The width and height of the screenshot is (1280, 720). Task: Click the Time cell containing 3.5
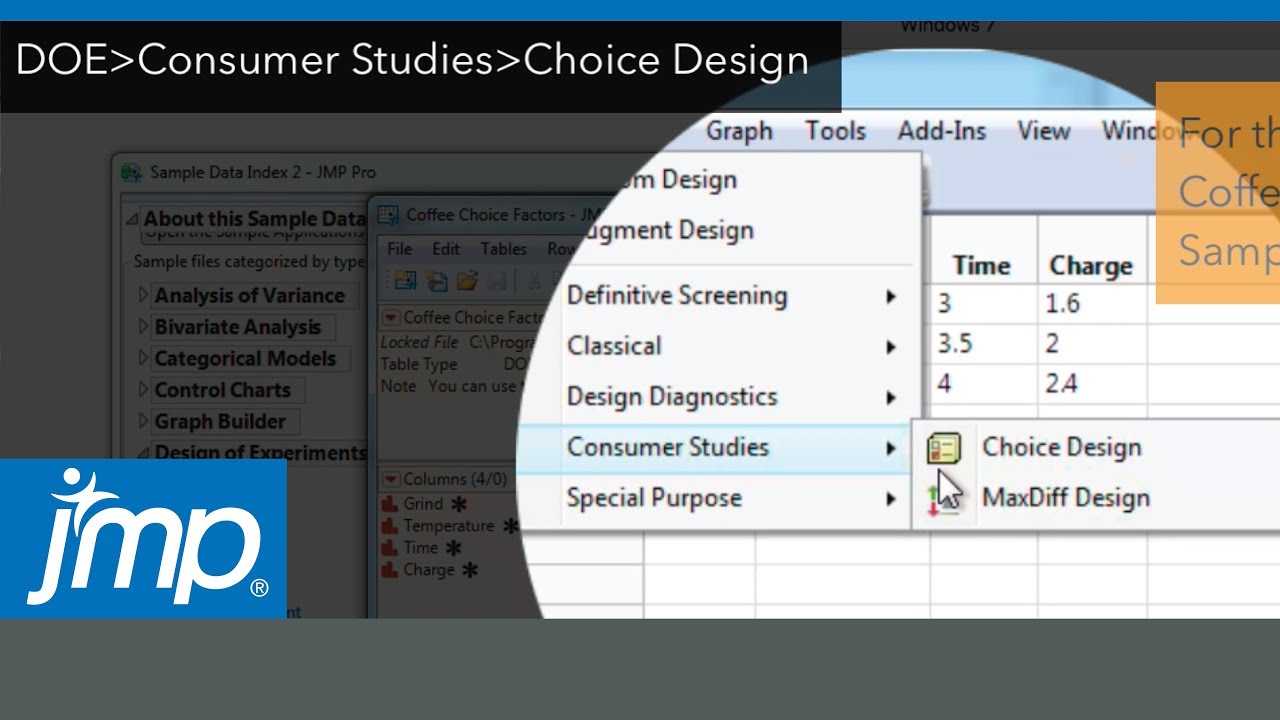coord(983,344)
